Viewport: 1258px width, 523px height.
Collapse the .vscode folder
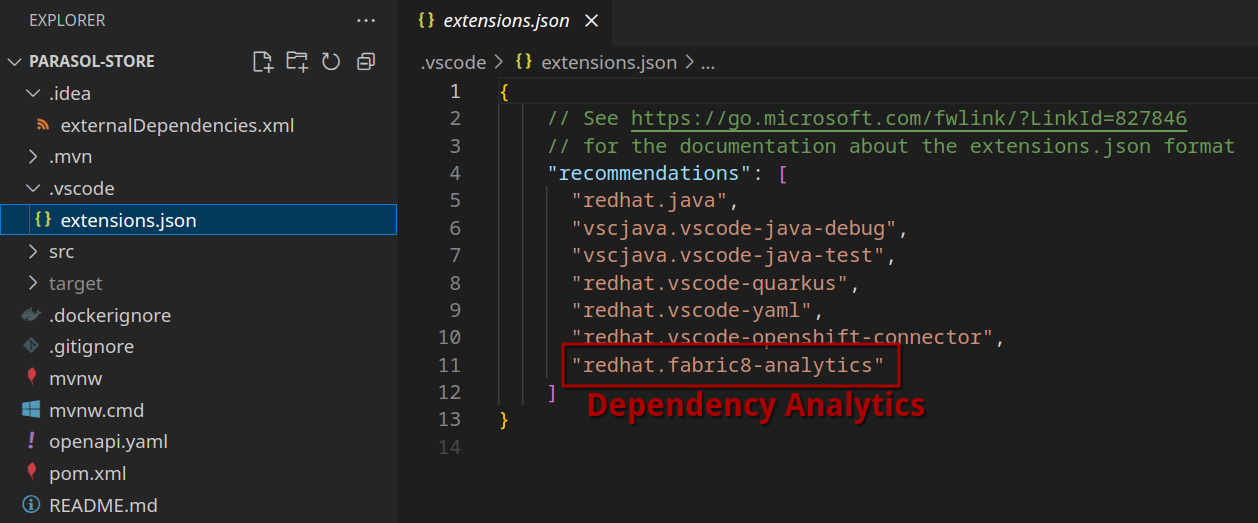click(81, 189)
